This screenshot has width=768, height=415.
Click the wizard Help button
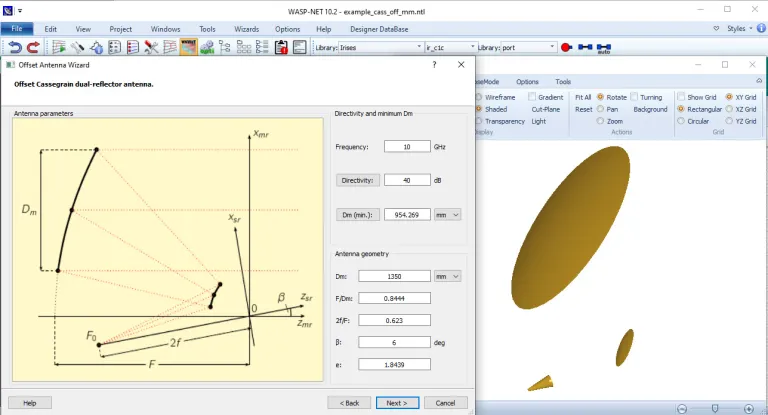point(30,403)
